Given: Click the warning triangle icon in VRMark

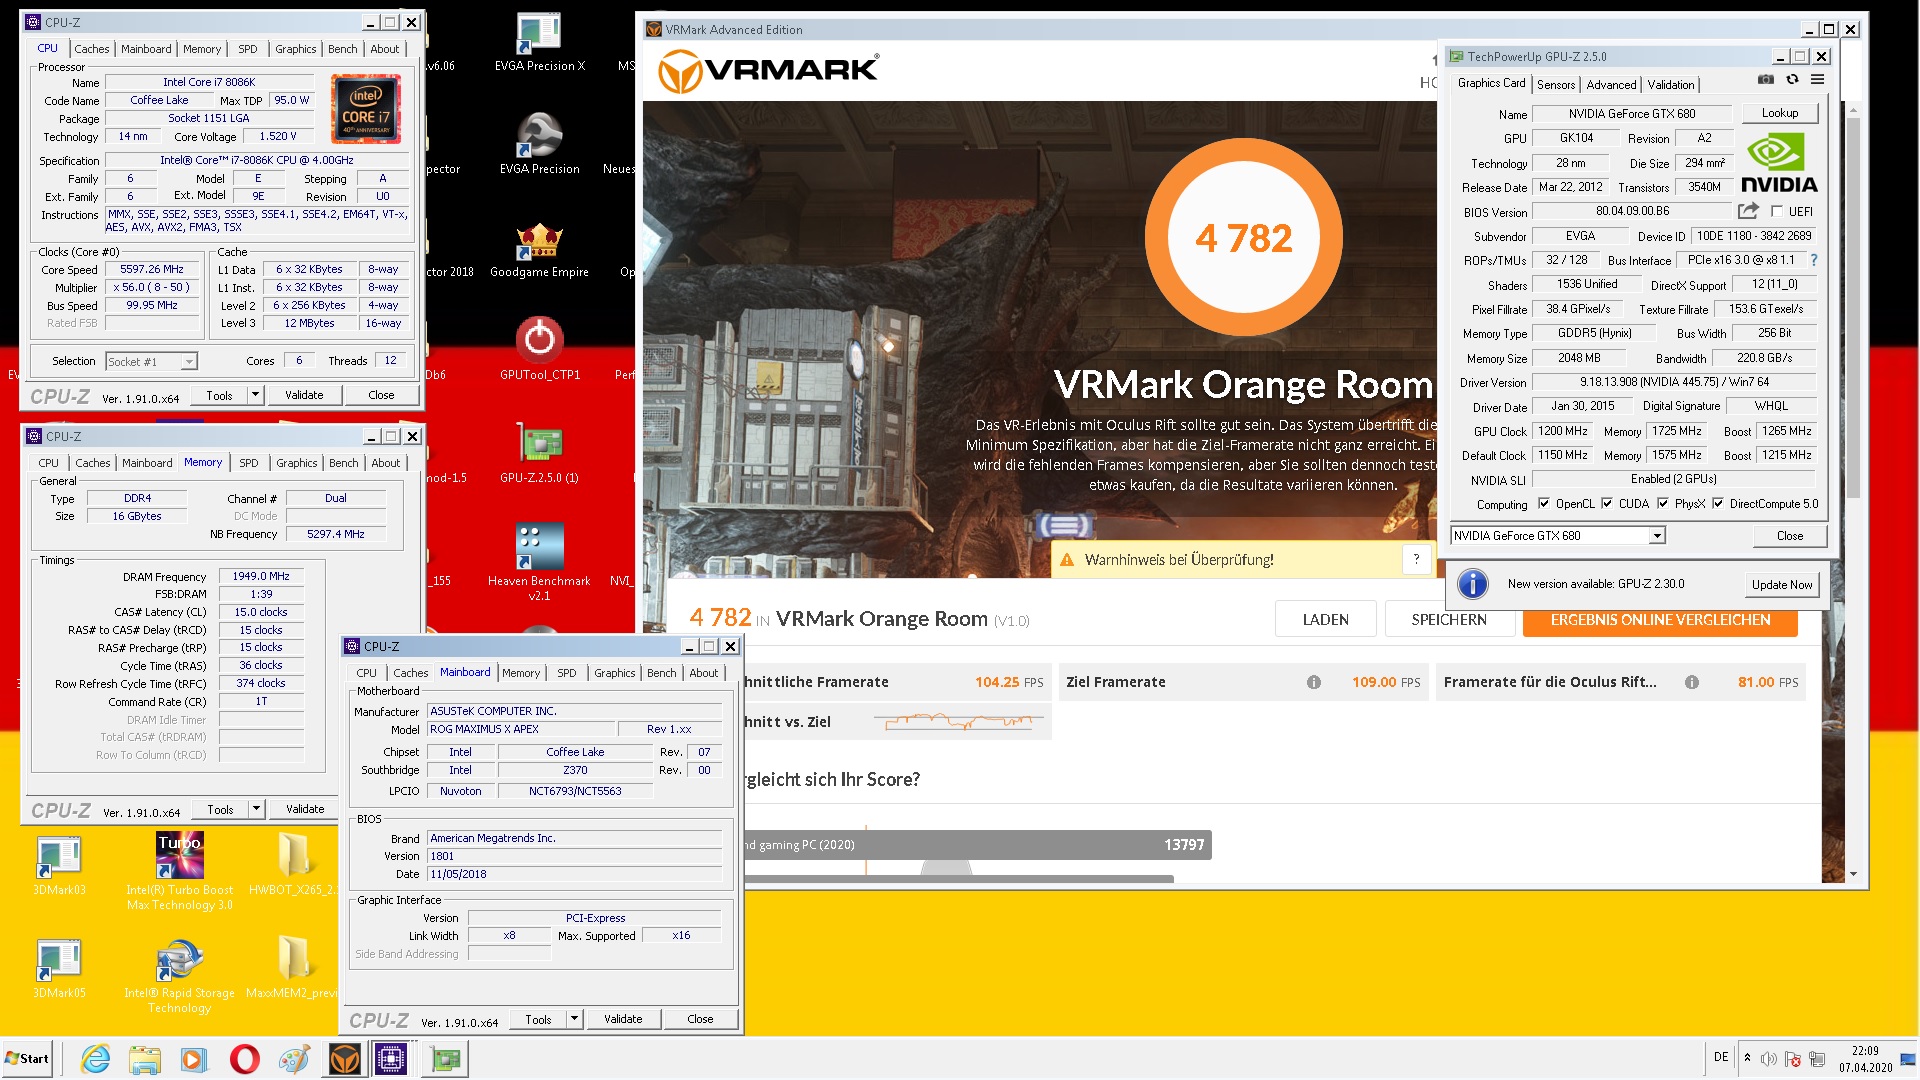Looking at the screenshot, I should click(x=1067, y=560).
